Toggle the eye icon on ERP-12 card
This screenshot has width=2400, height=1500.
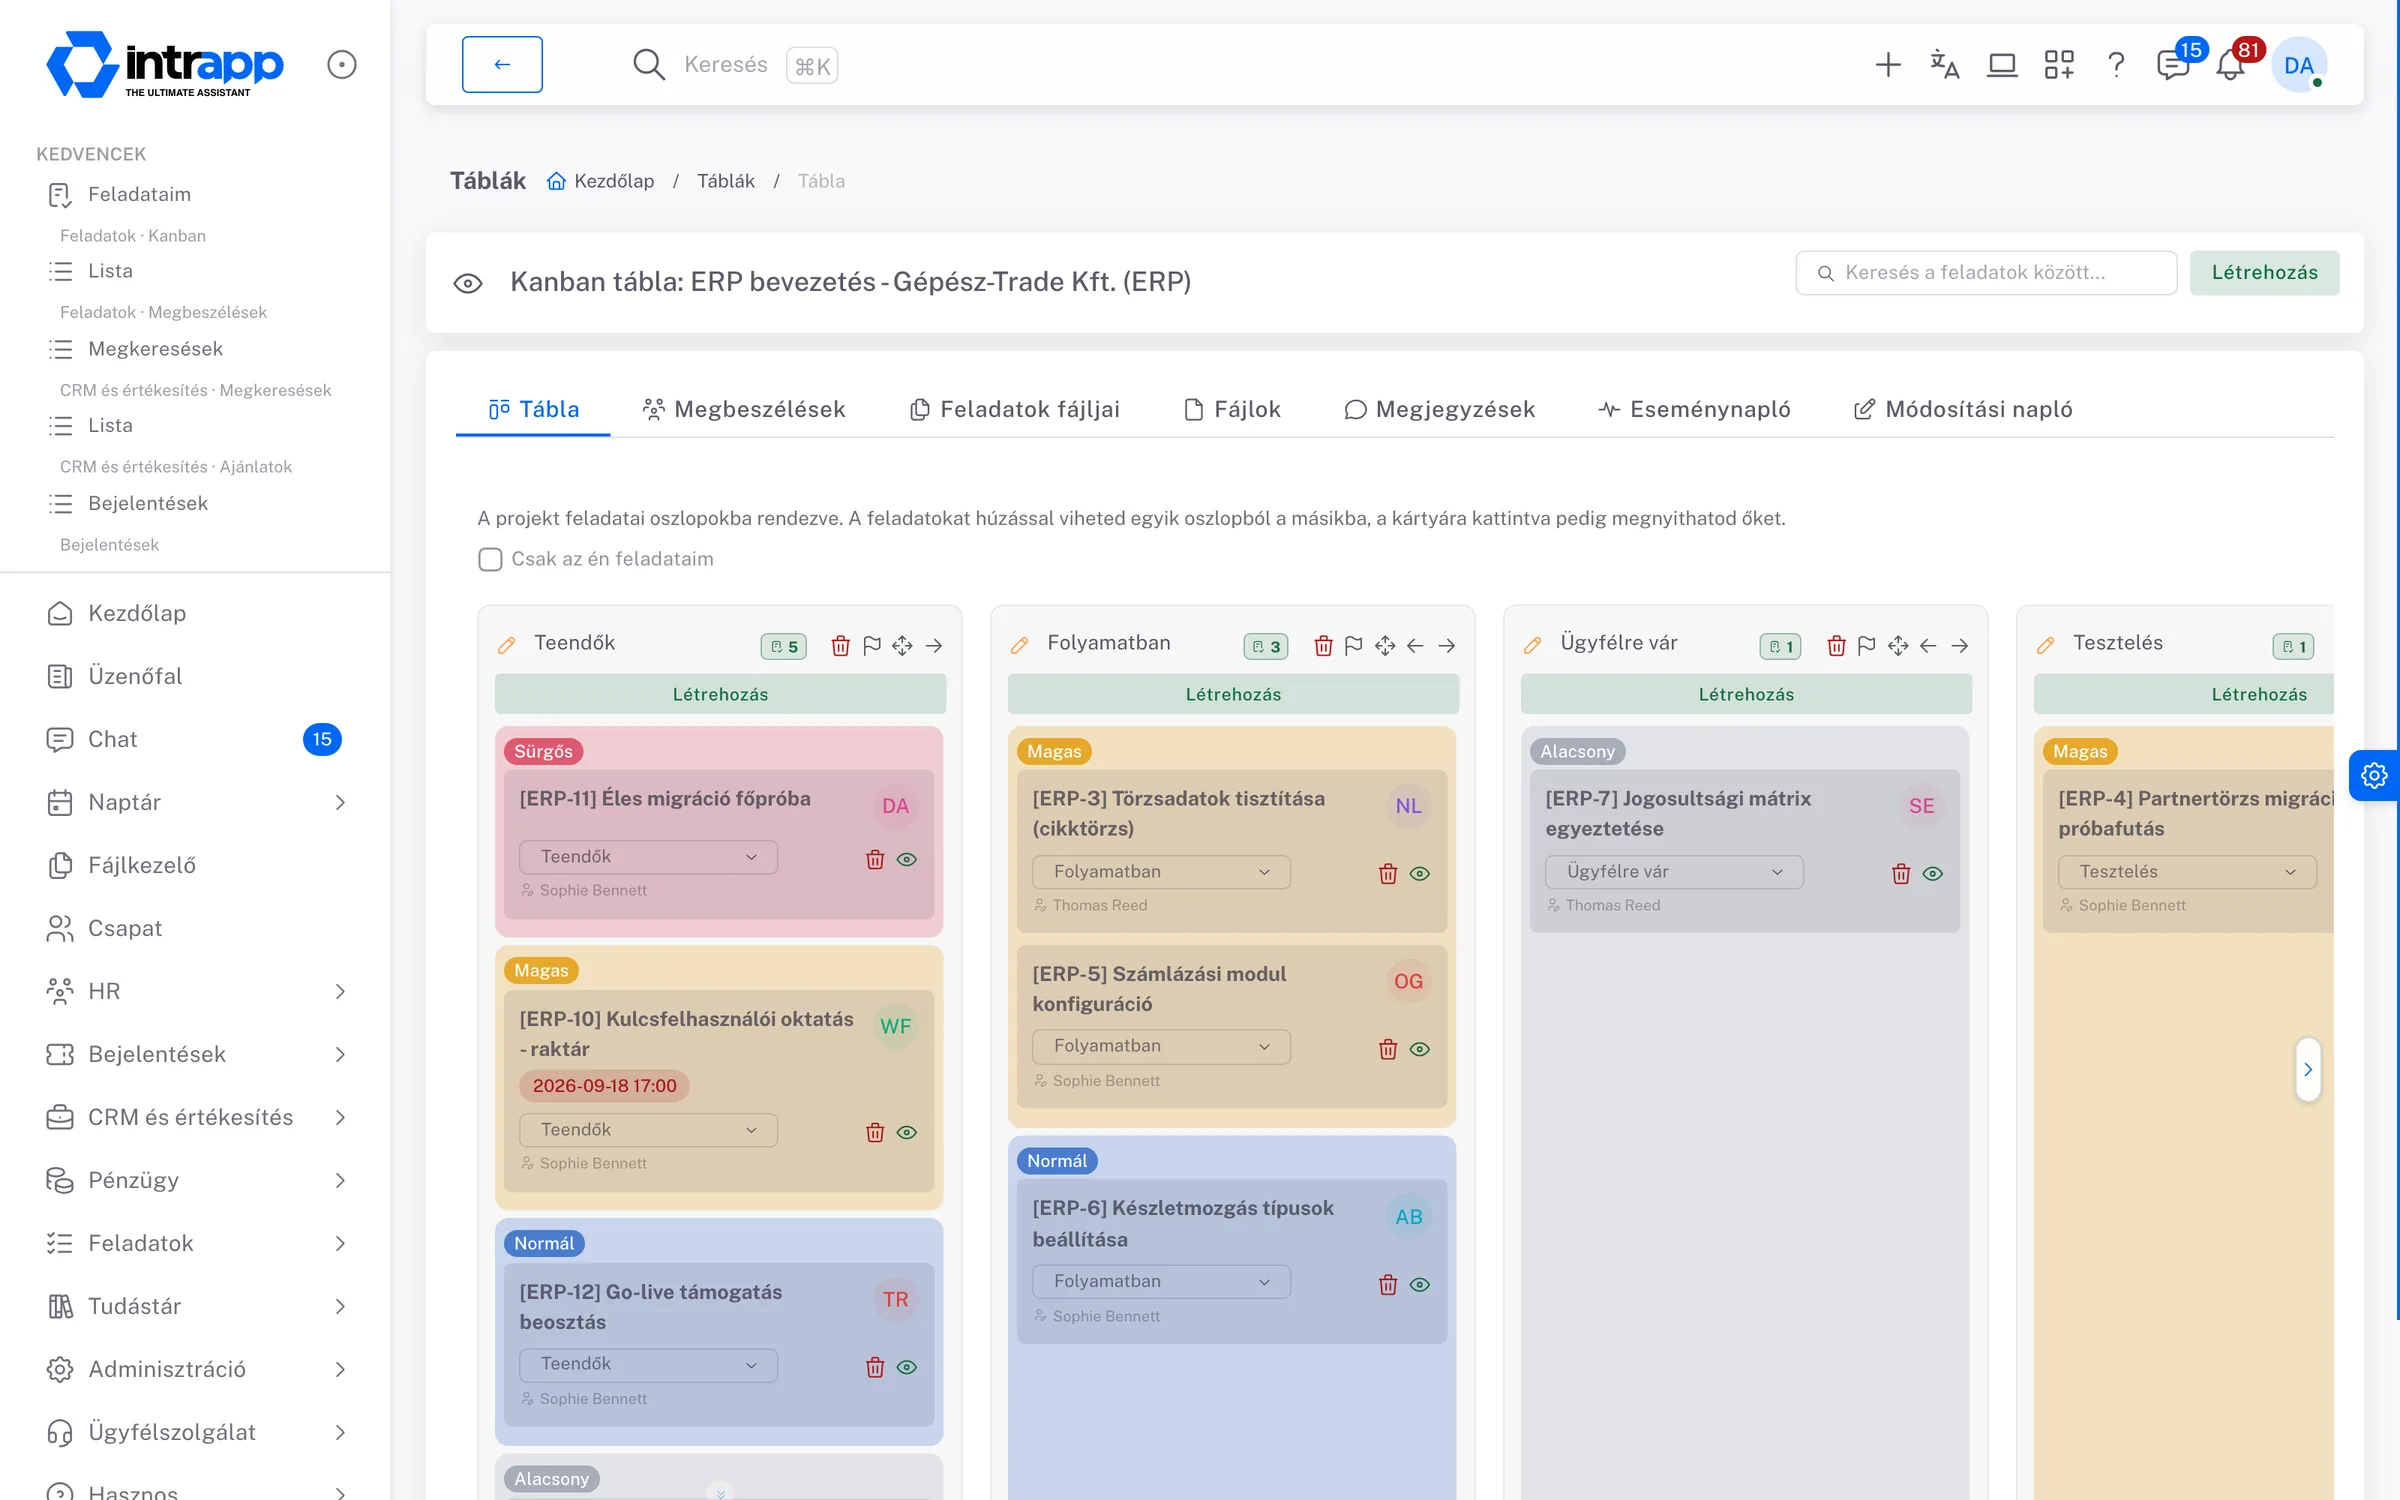click(907, 1367)
